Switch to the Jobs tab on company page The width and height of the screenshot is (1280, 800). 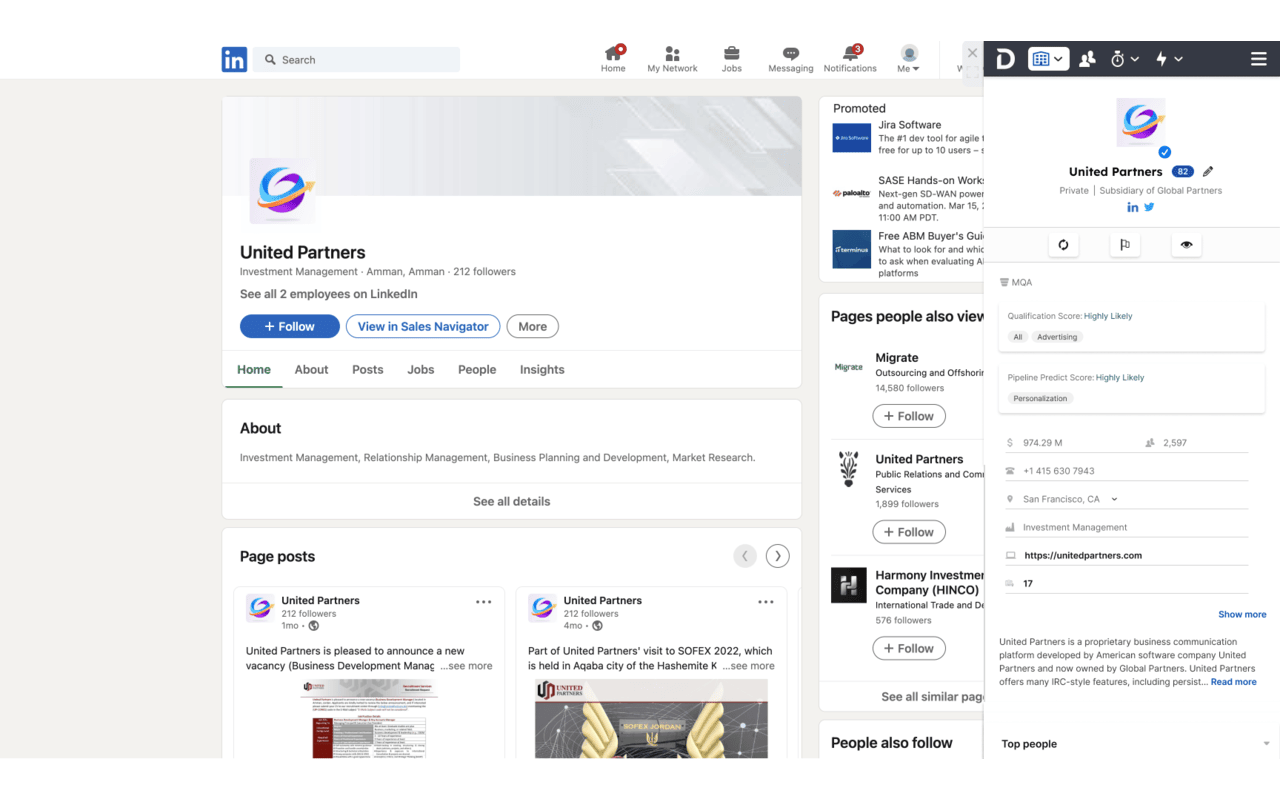pos(421,369)
